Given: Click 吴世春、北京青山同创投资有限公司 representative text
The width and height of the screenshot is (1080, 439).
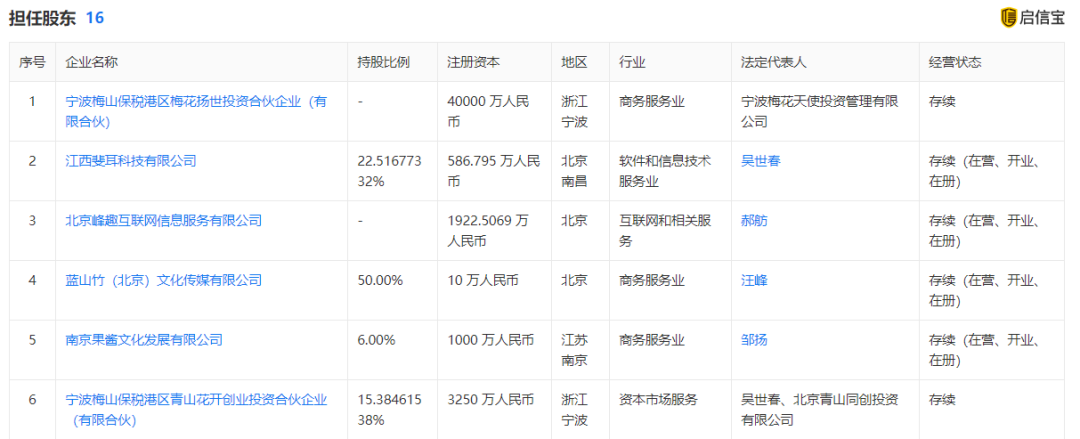Looking at the screenshot, I should pyautogui.click(x=820, y=410).
